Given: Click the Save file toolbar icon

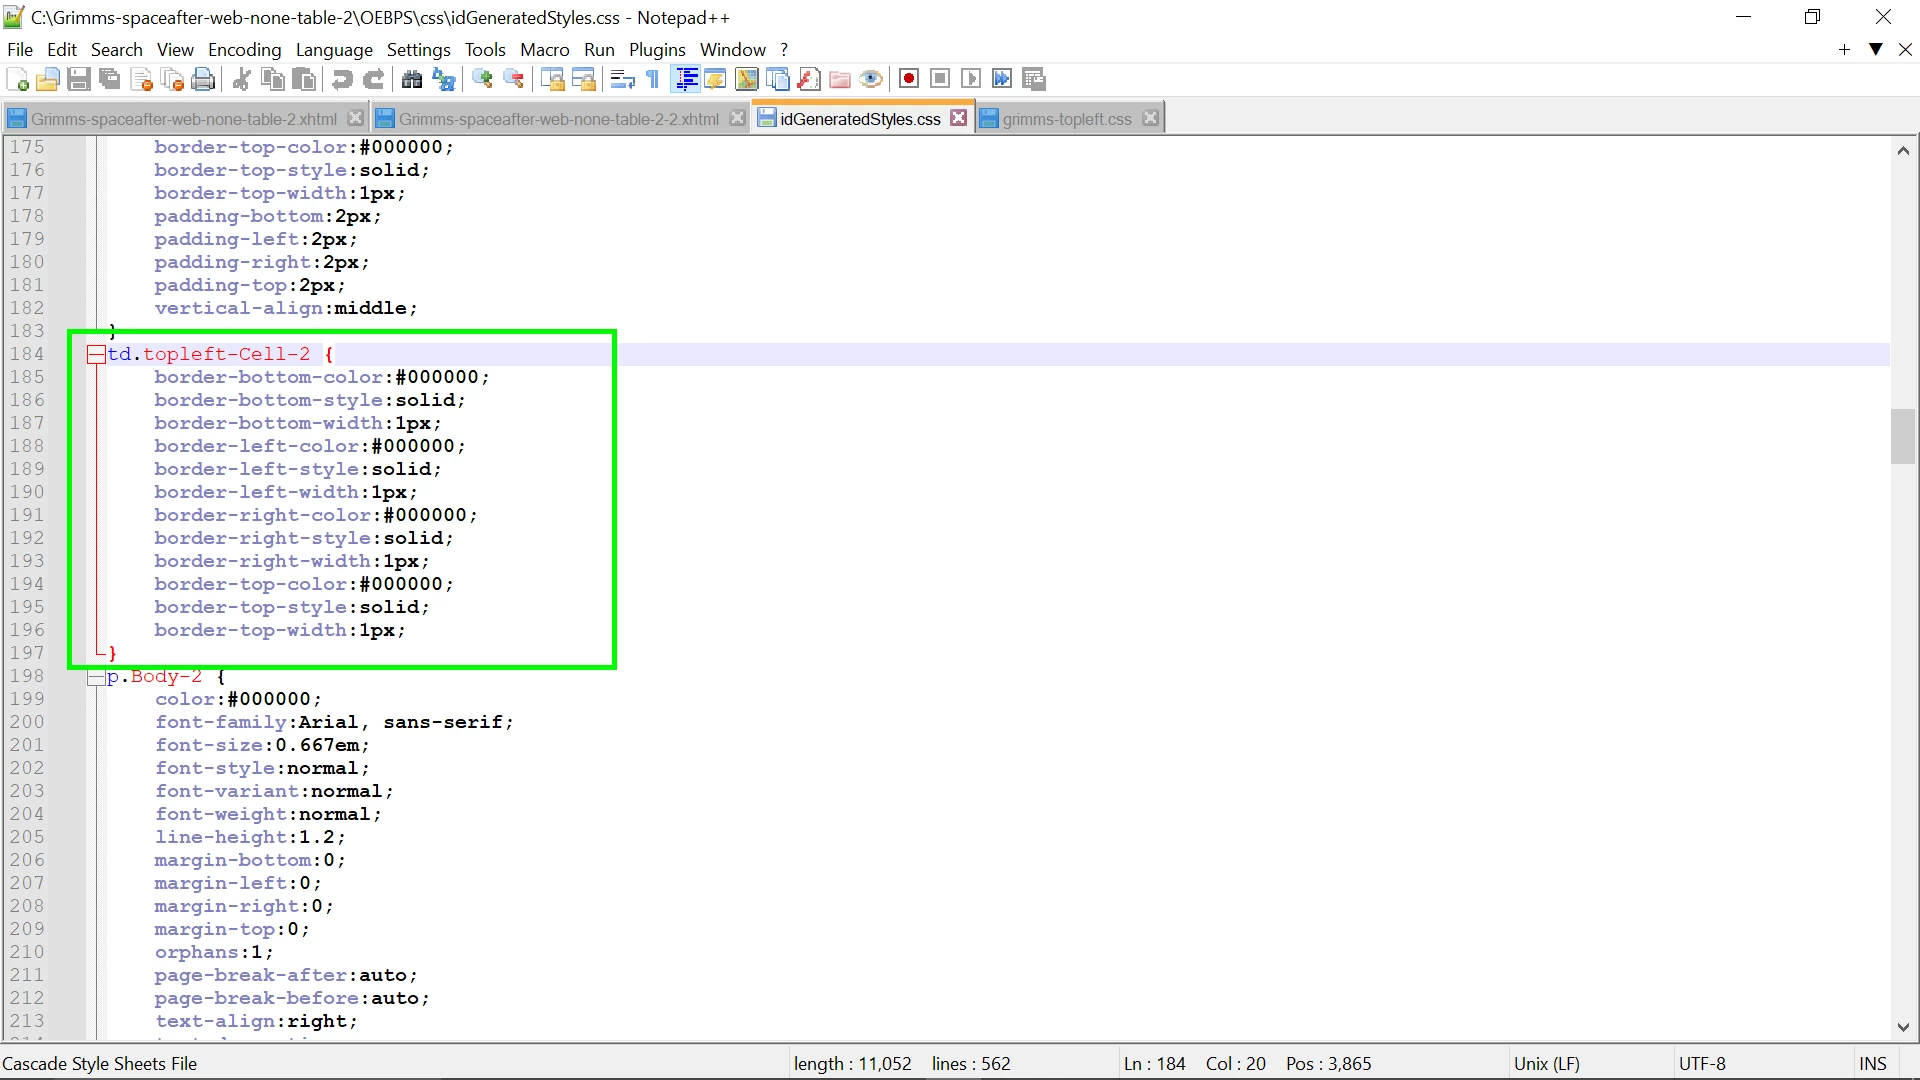Looking at the screenshot, I should pos(79,79).
